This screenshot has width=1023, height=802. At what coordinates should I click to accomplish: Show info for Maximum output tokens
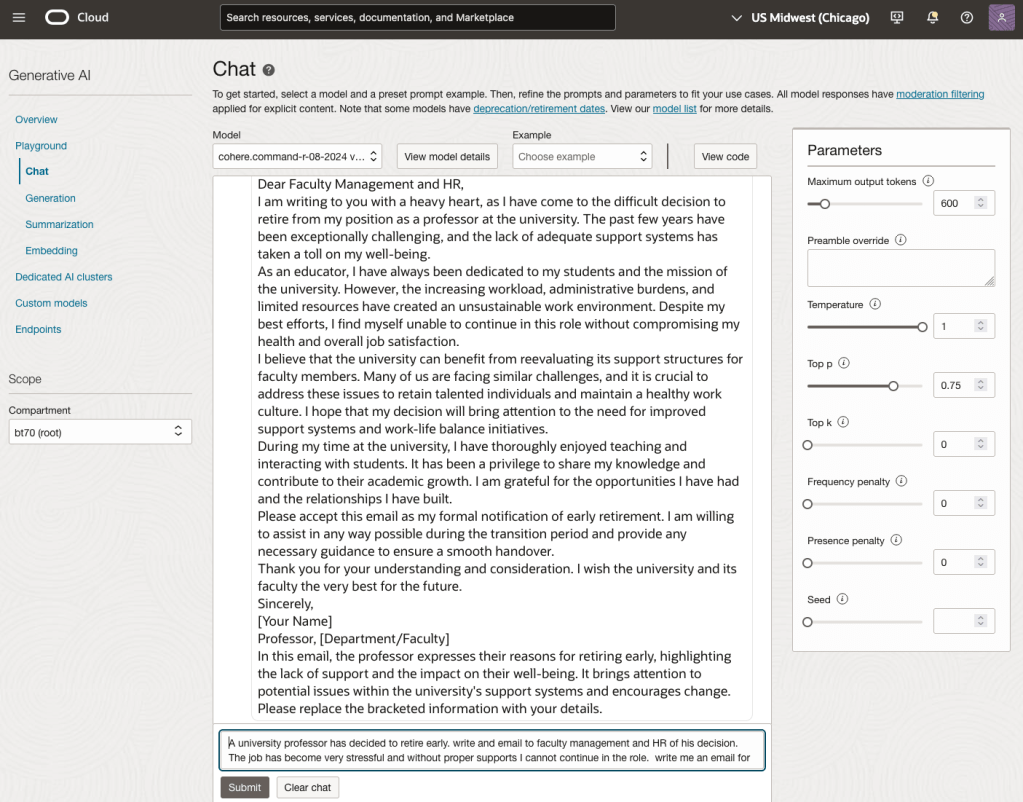point(928,181)
